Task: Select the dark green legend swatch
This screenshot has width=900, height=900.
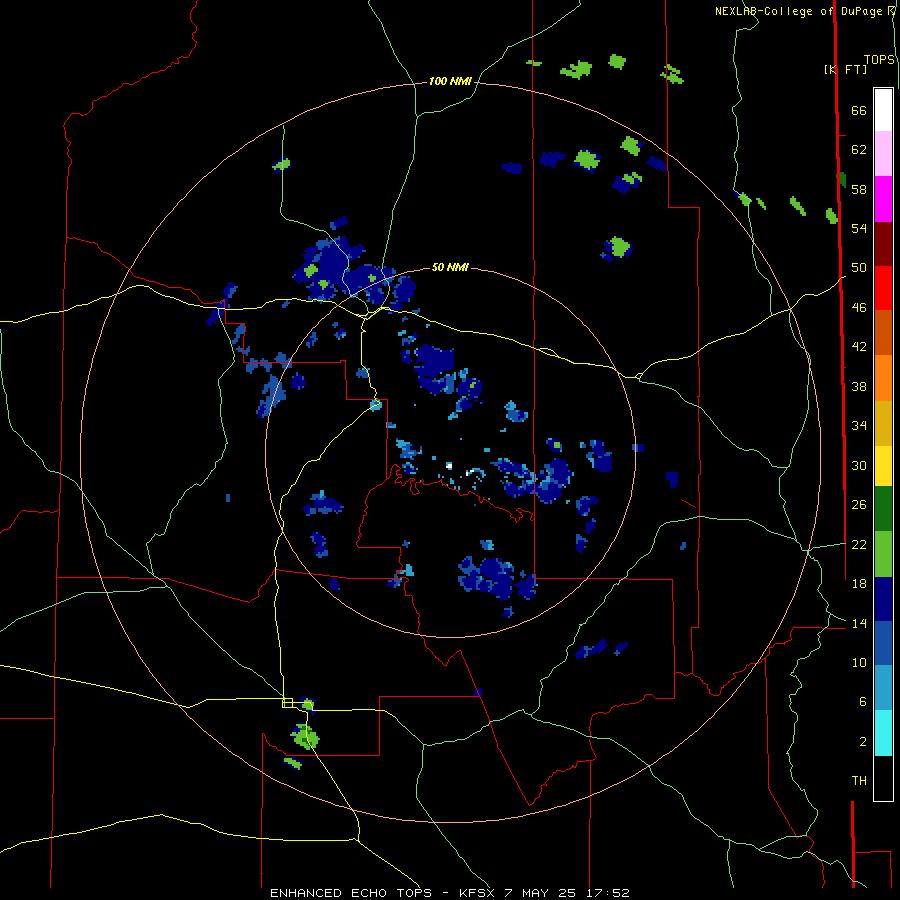Action: [x=883, y=509]
